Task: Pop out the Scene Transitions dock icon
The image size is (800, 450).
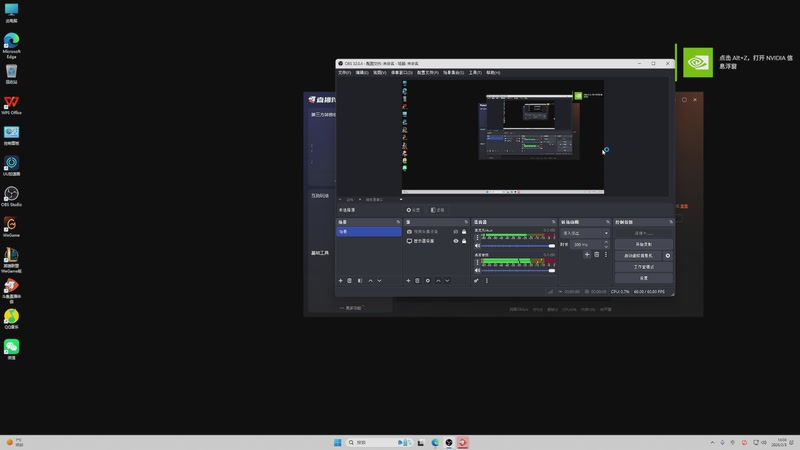Action: pyautogui.click(x=608, y=222)
